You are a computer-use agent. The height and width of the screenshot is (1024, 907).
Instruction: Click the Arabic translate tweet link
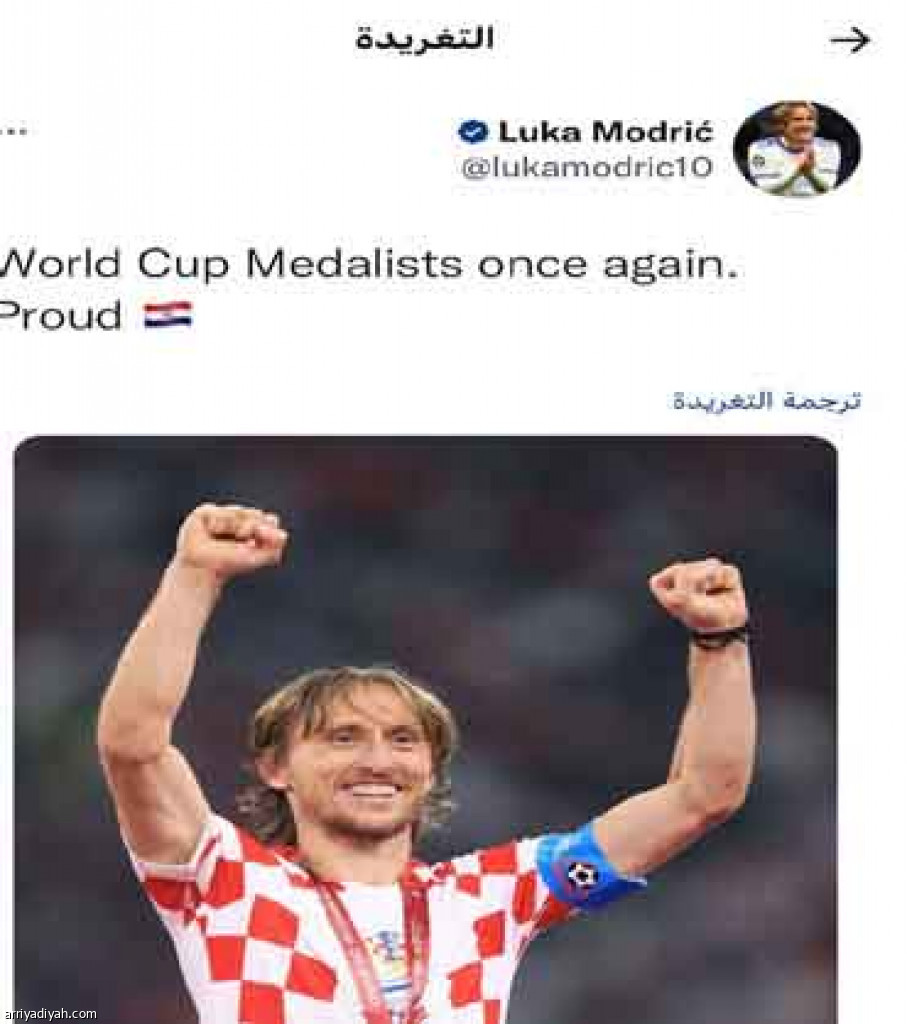click(766, 401)
